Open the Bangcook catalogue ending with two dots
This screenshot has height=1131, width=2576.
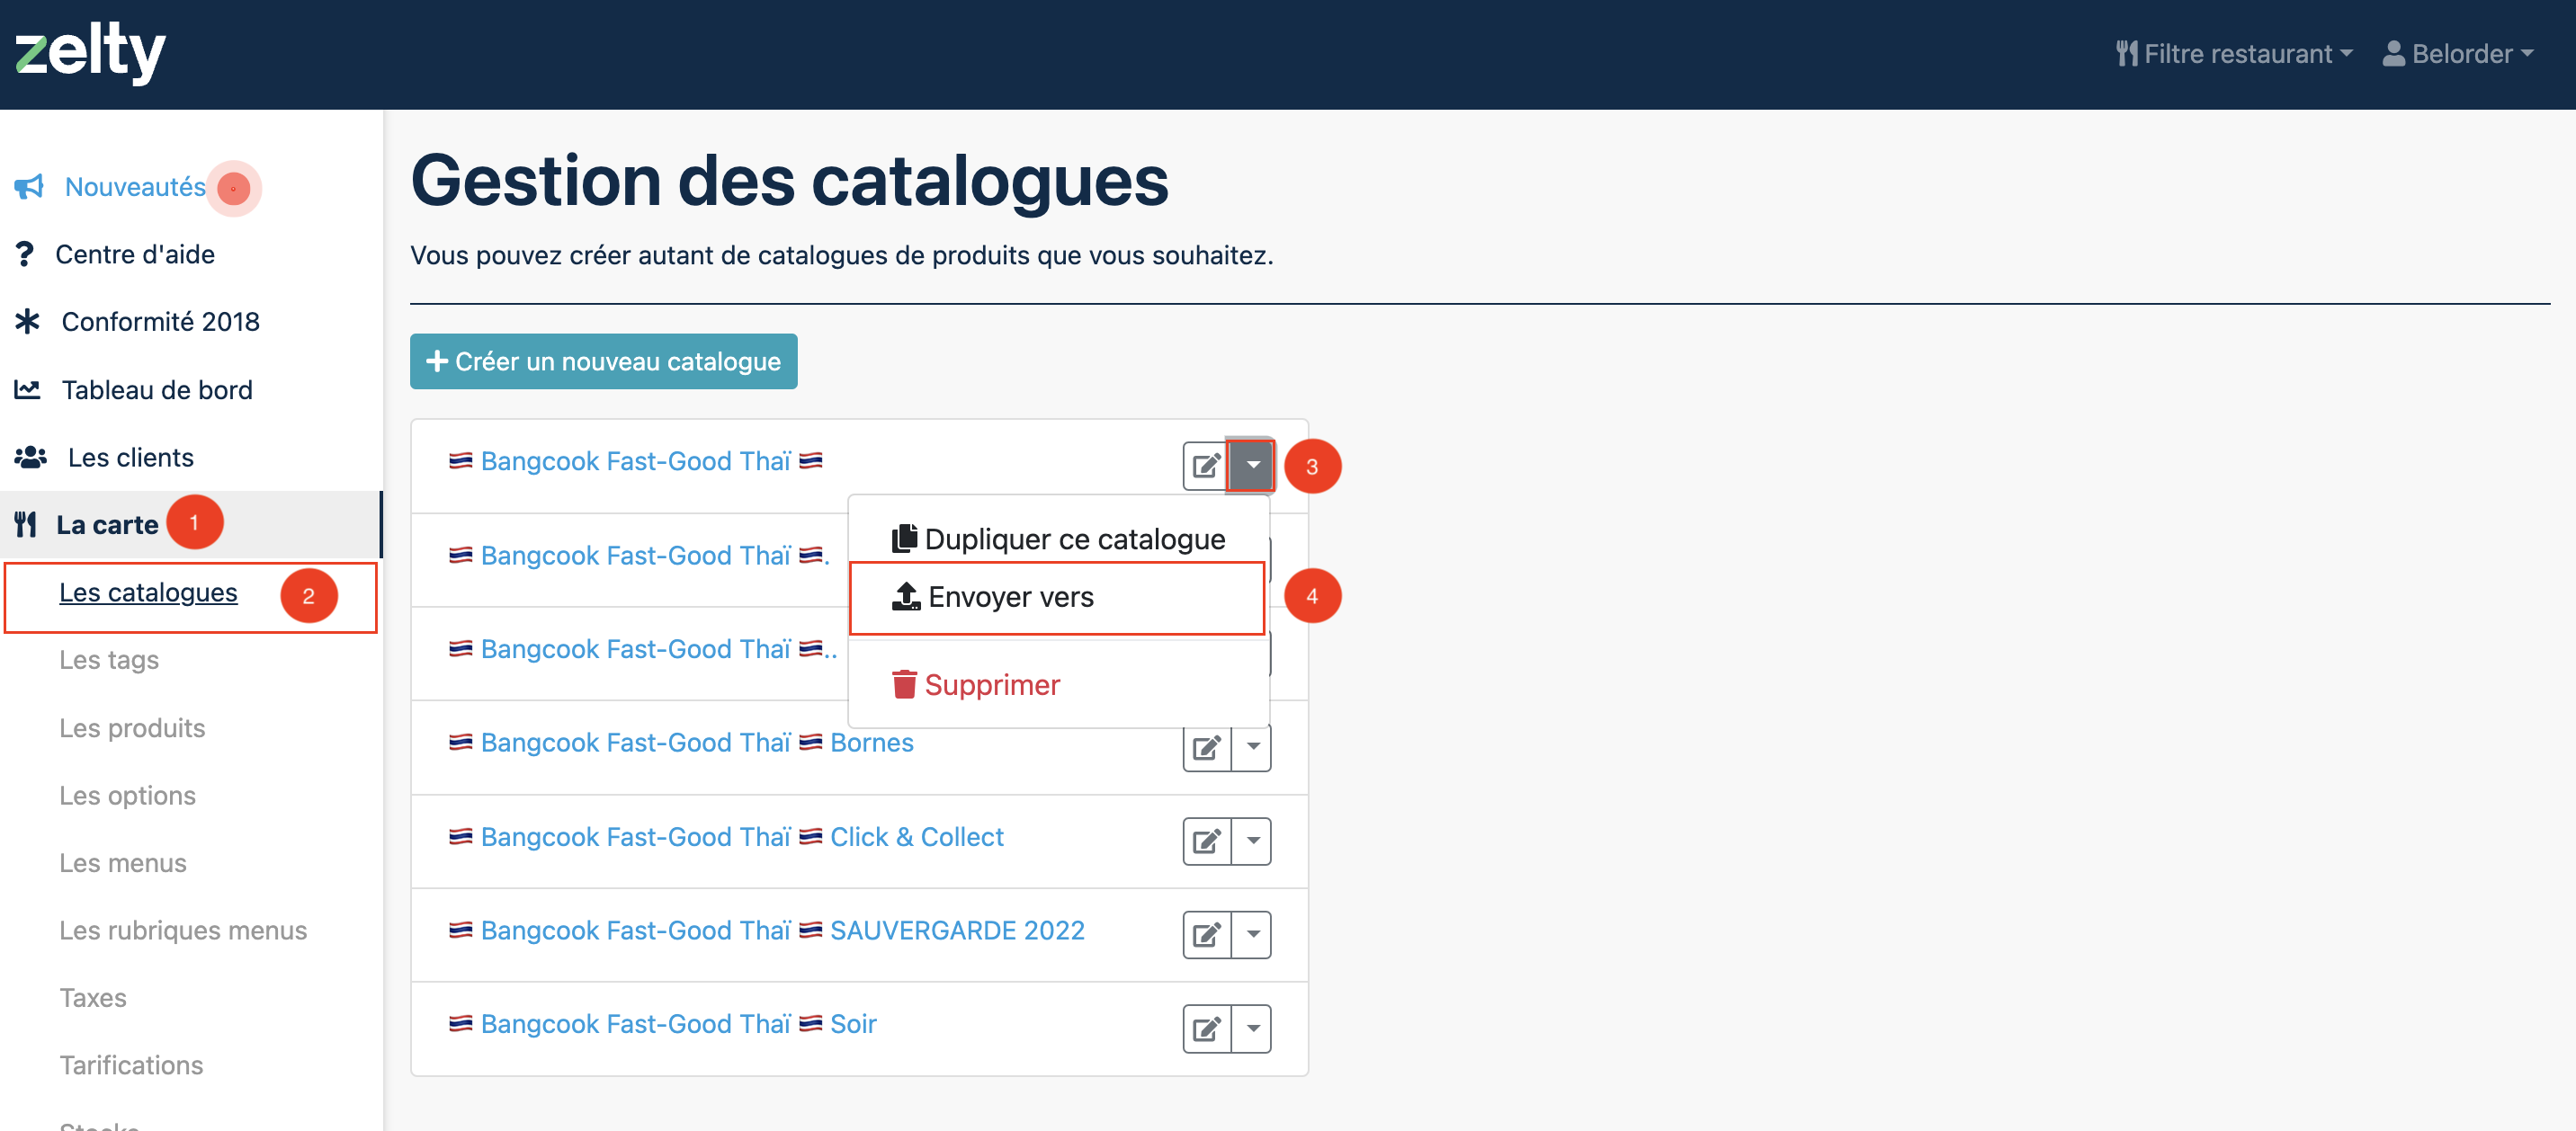tap(642, 649)
